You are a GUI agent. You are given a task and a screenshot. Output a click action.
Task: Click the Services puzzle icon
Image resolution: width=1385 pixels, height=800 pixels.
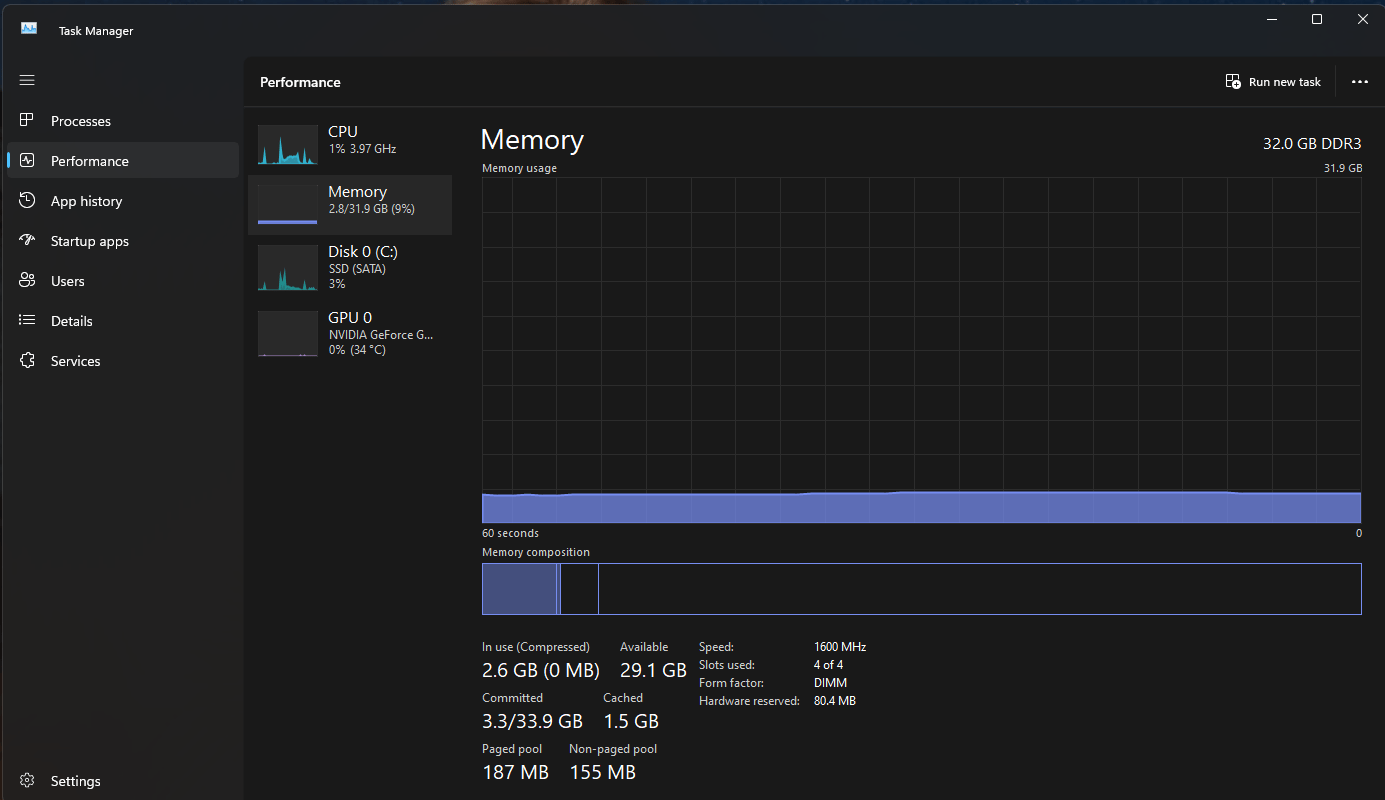[x=27, y=360]
